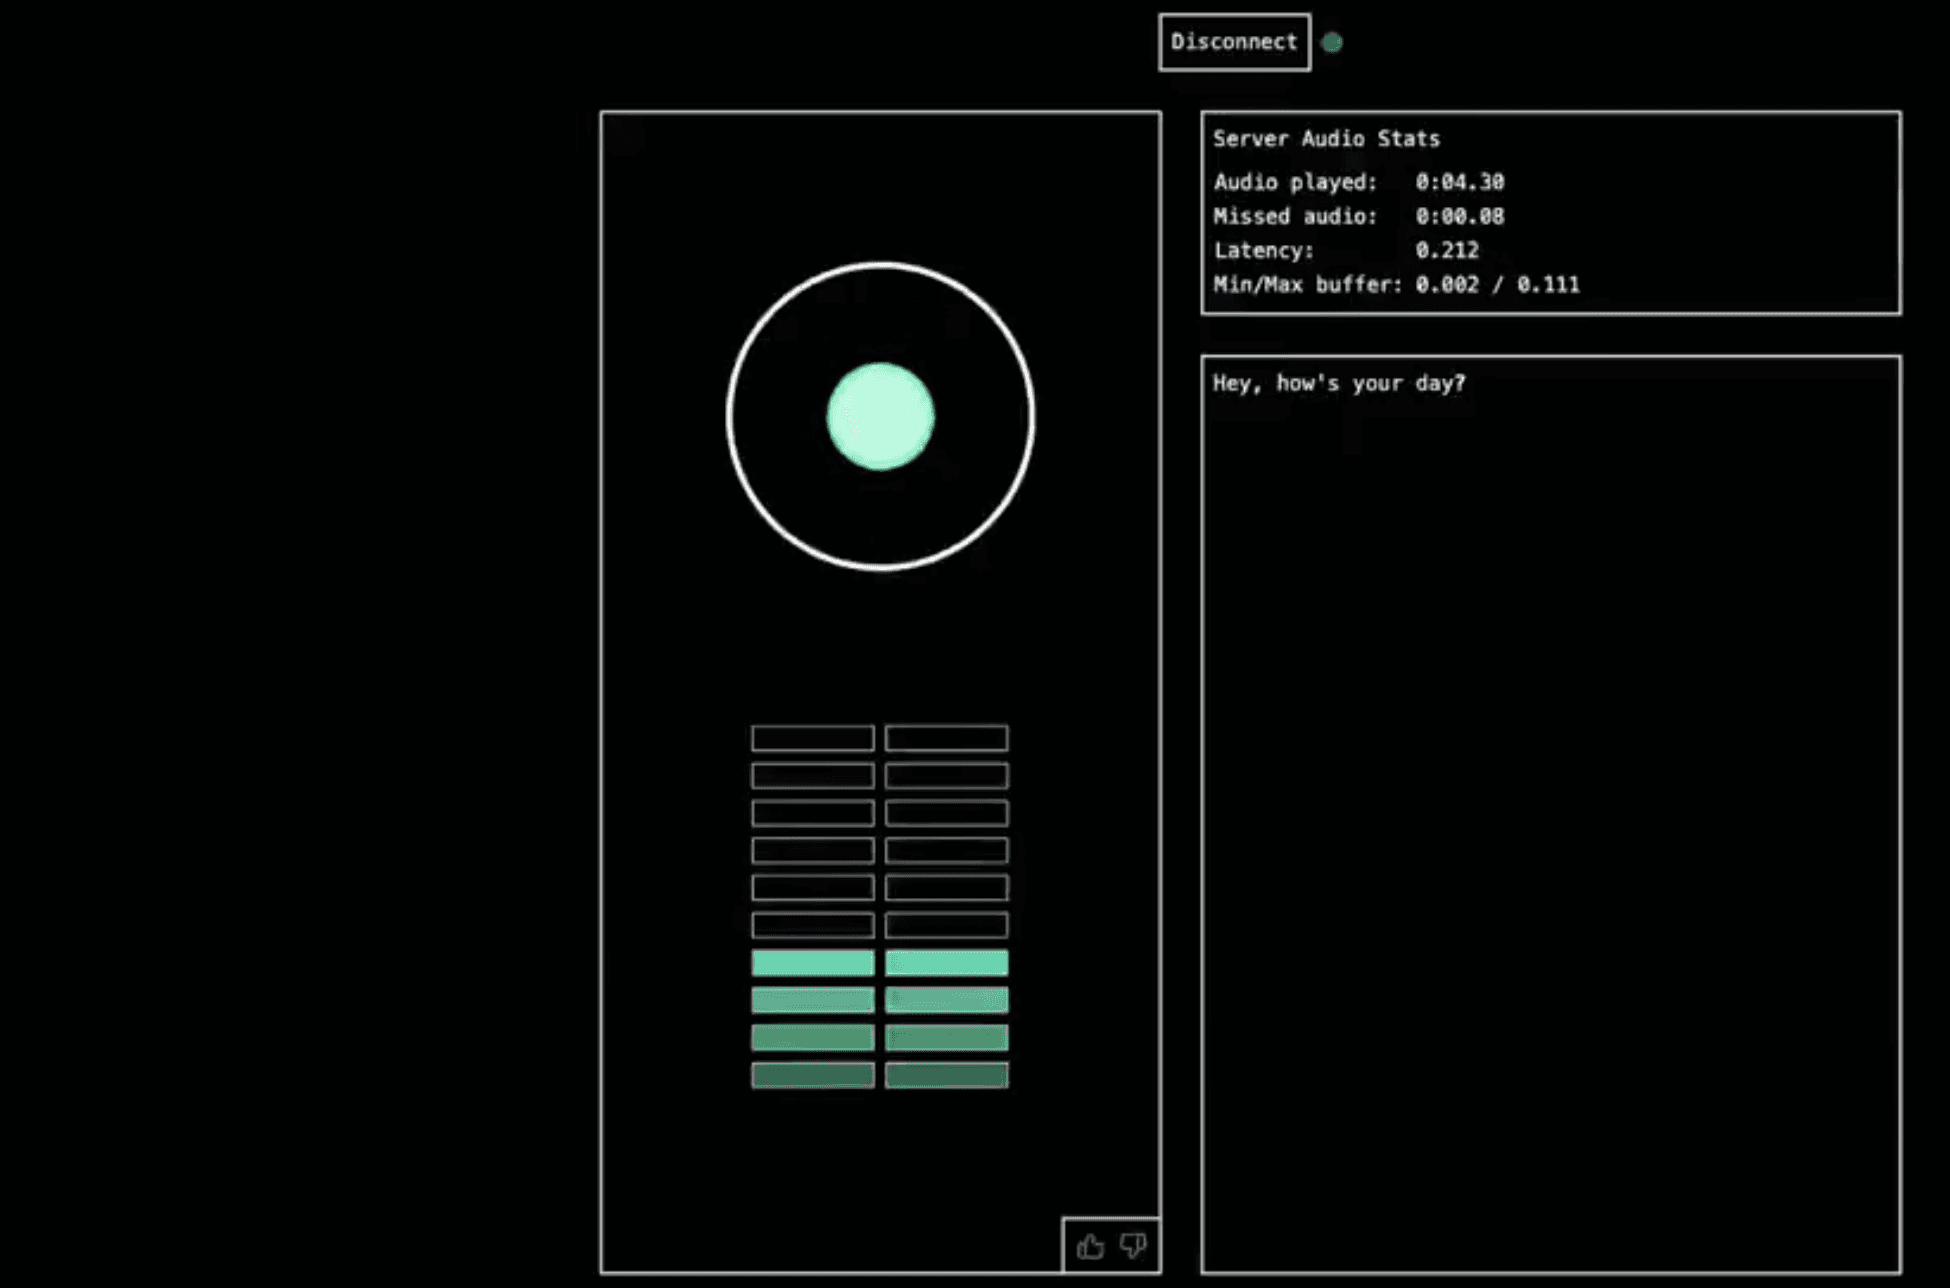This screenshot has width=1950, height=1288.
Task: Click the Missed audio value 0:00.08
Action: point(1459,216)
